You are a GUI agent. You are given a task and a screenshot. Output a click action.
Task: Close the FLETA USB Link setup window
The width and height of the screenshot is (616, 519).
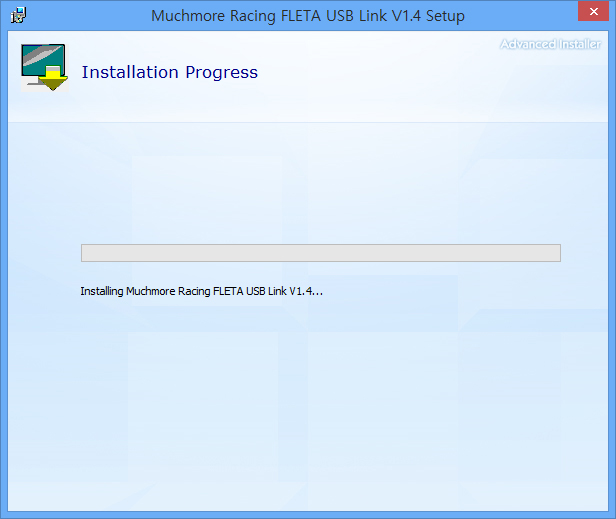(593, 11)
